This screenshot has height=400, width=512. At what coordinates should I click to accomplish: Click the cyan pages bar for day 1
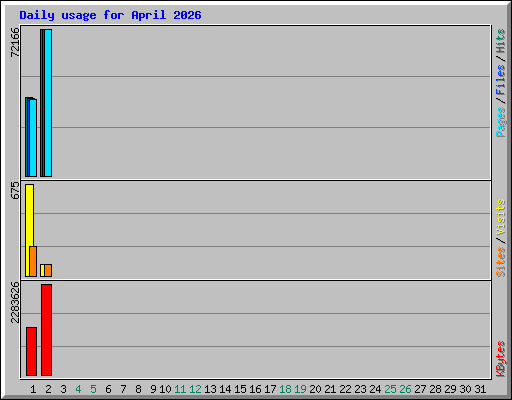(x=33, y=138)
